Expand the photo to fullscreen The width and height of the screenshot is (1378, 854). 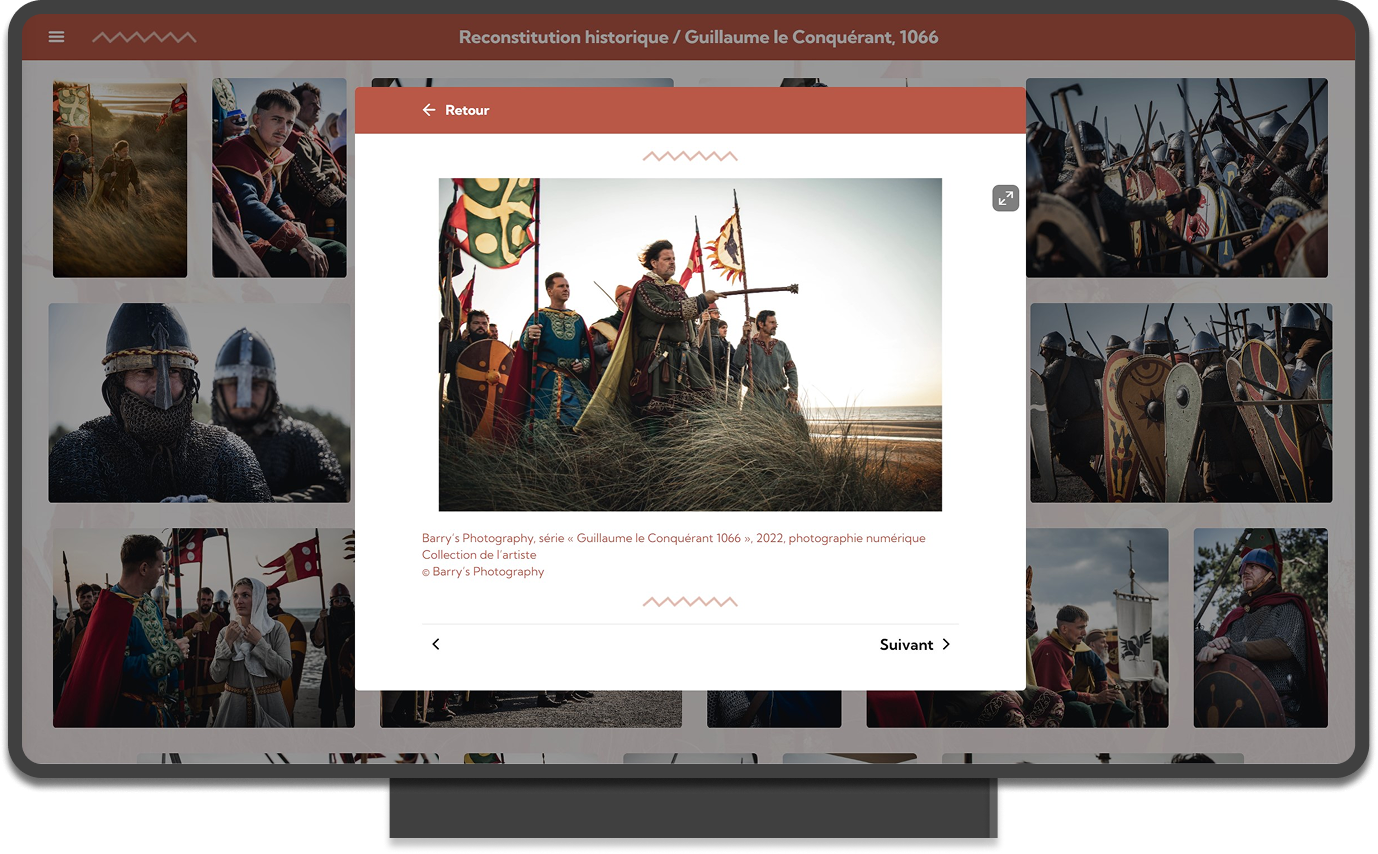coord(1005,198)
